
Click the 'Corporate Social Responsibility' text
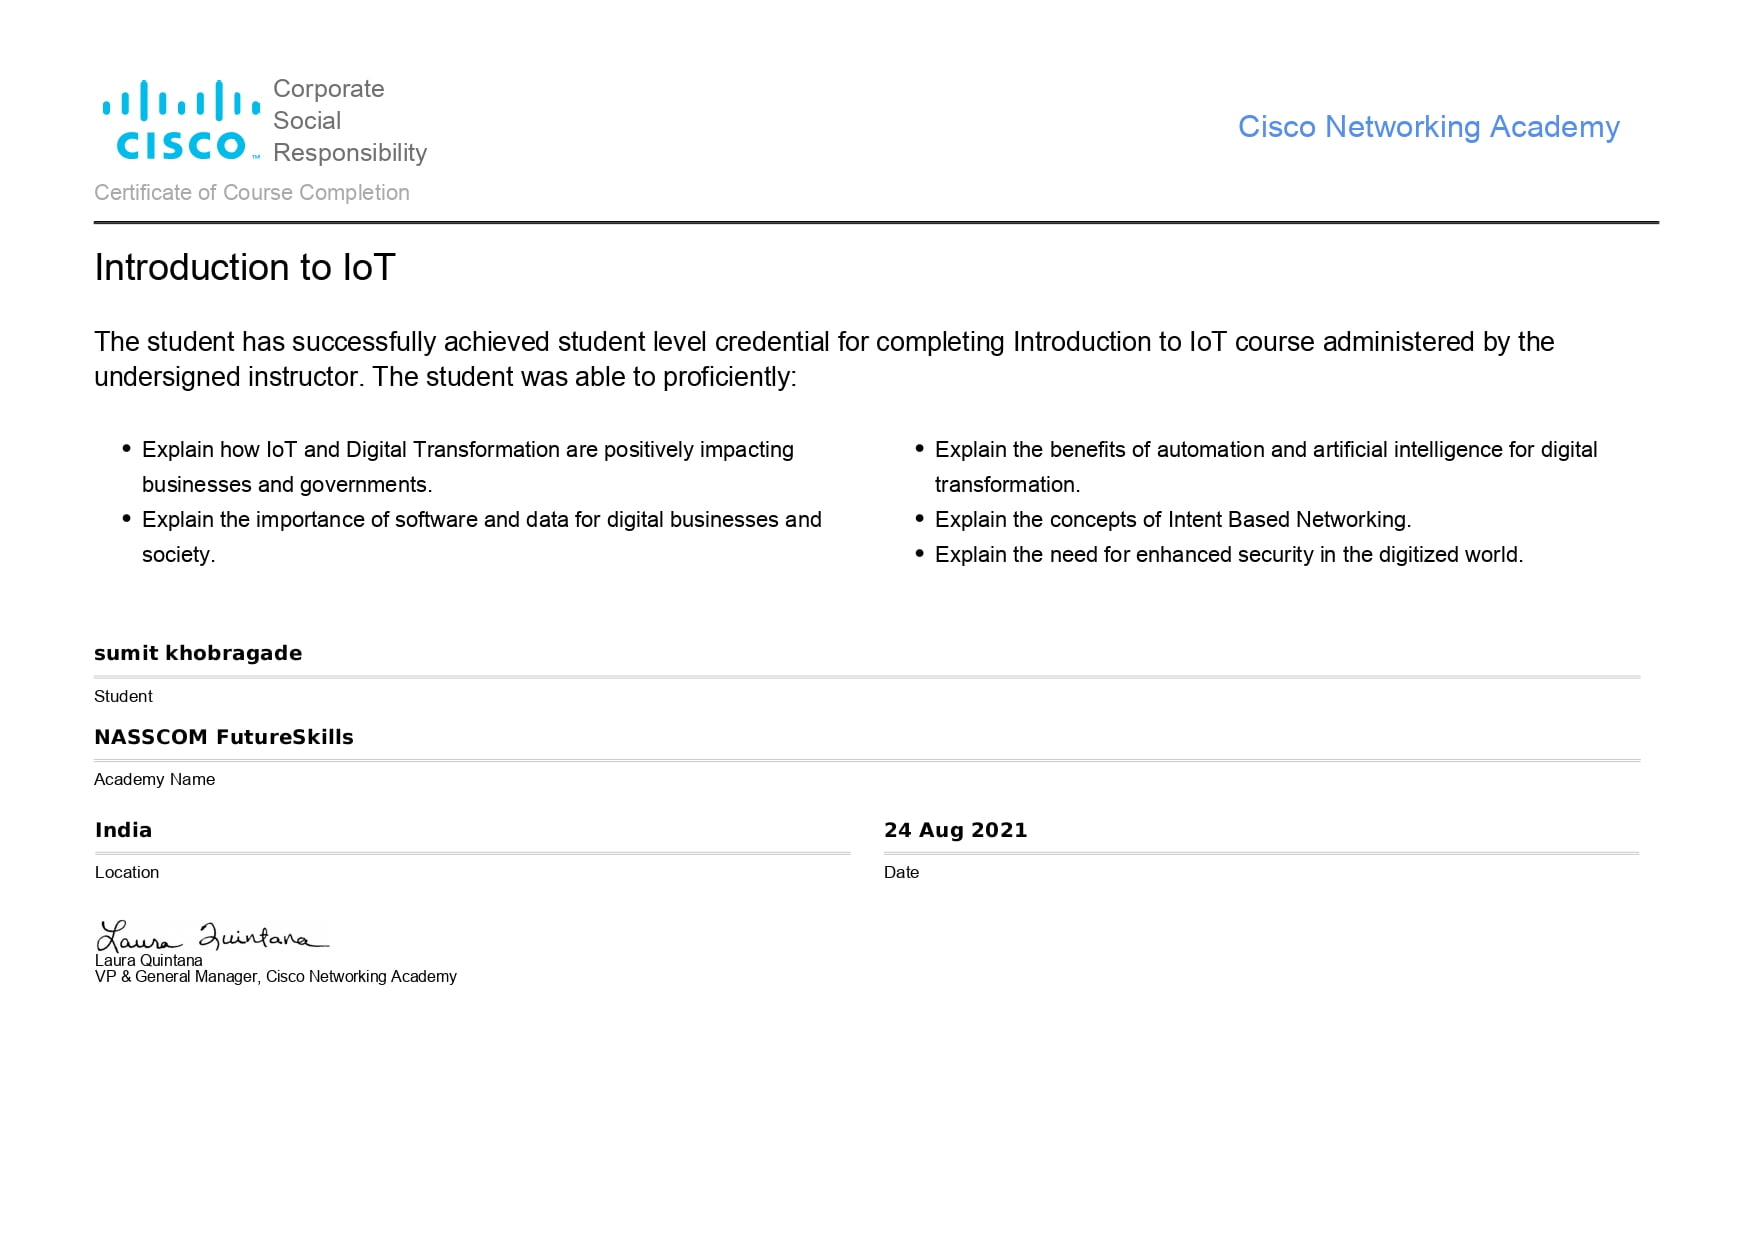click(350, 121)
